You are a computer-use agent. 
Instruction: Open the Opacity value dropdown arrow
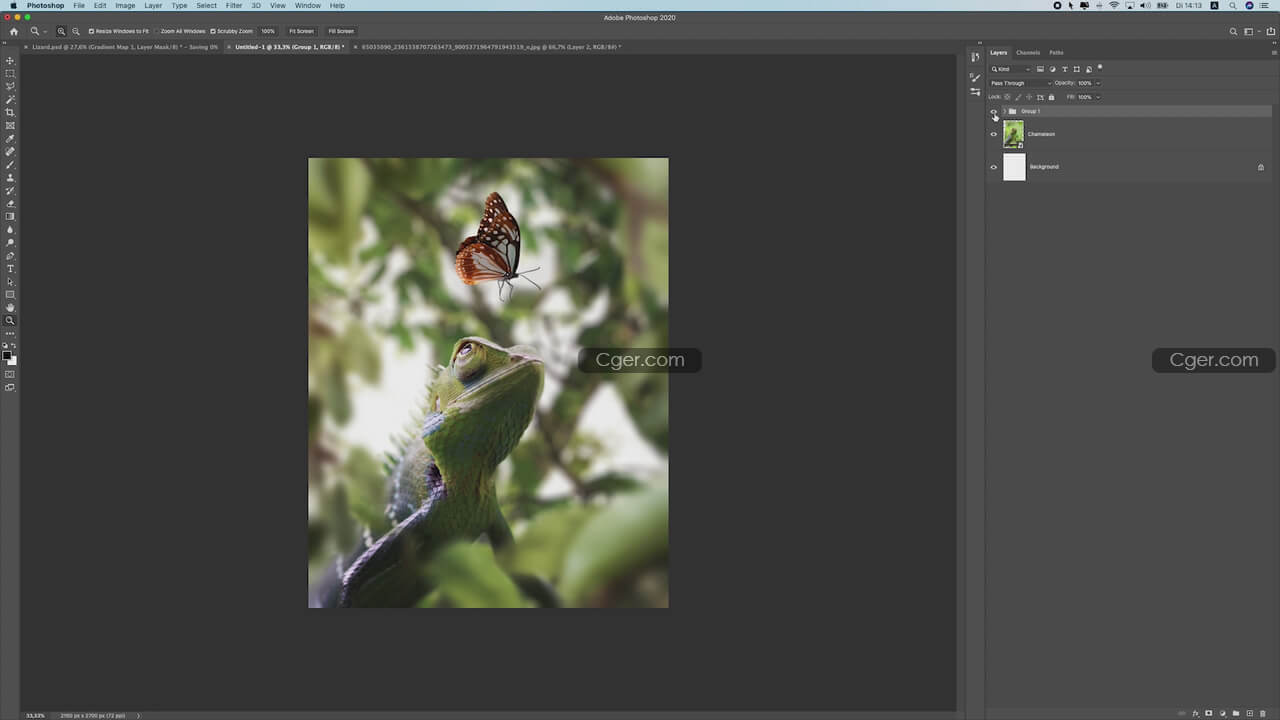point(1098,83)
